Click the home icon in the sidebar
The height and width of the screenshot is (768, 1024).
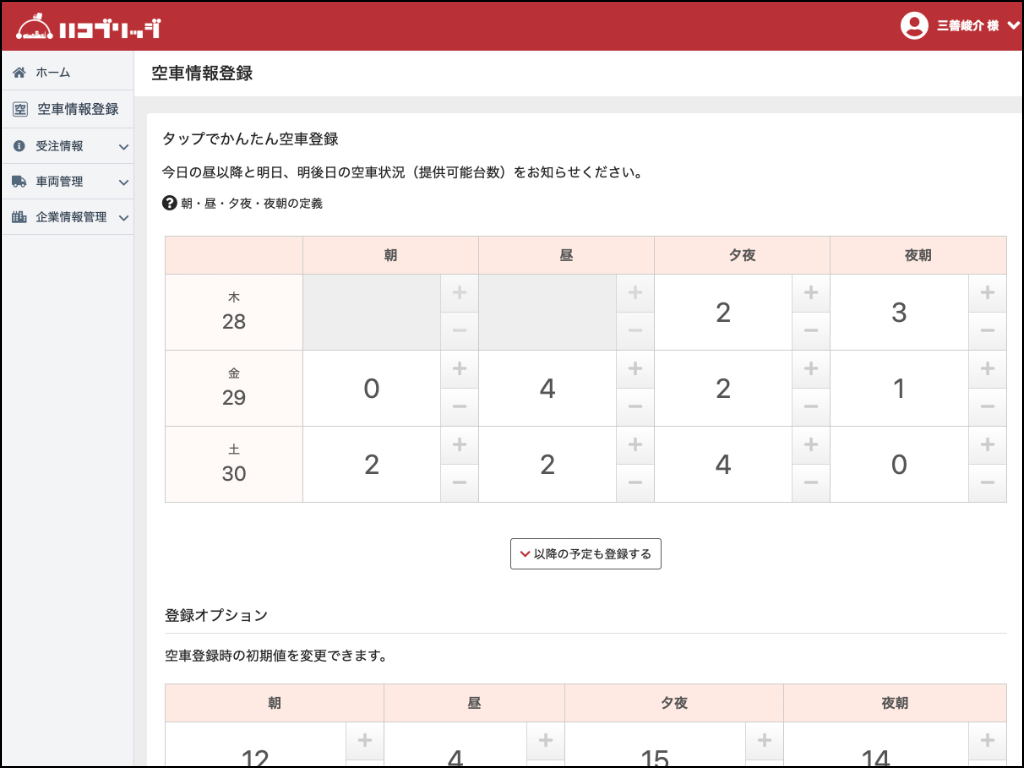point(18,72)
